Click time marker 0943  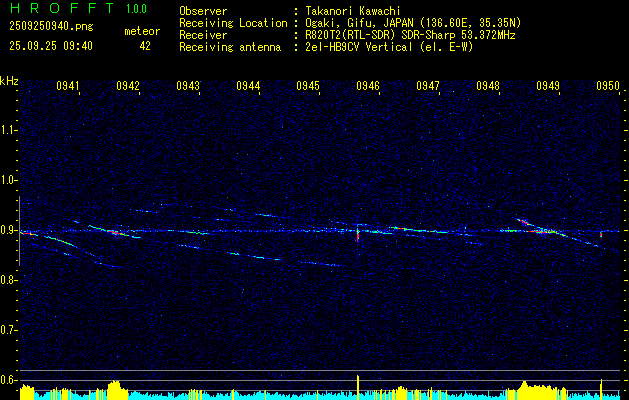point(188,85)
